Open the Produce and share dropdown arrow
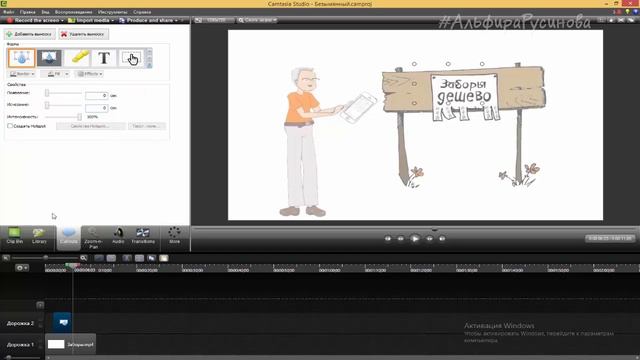This screenshot has width=640, height=360. pyautogui.click(x=176, y=20)
